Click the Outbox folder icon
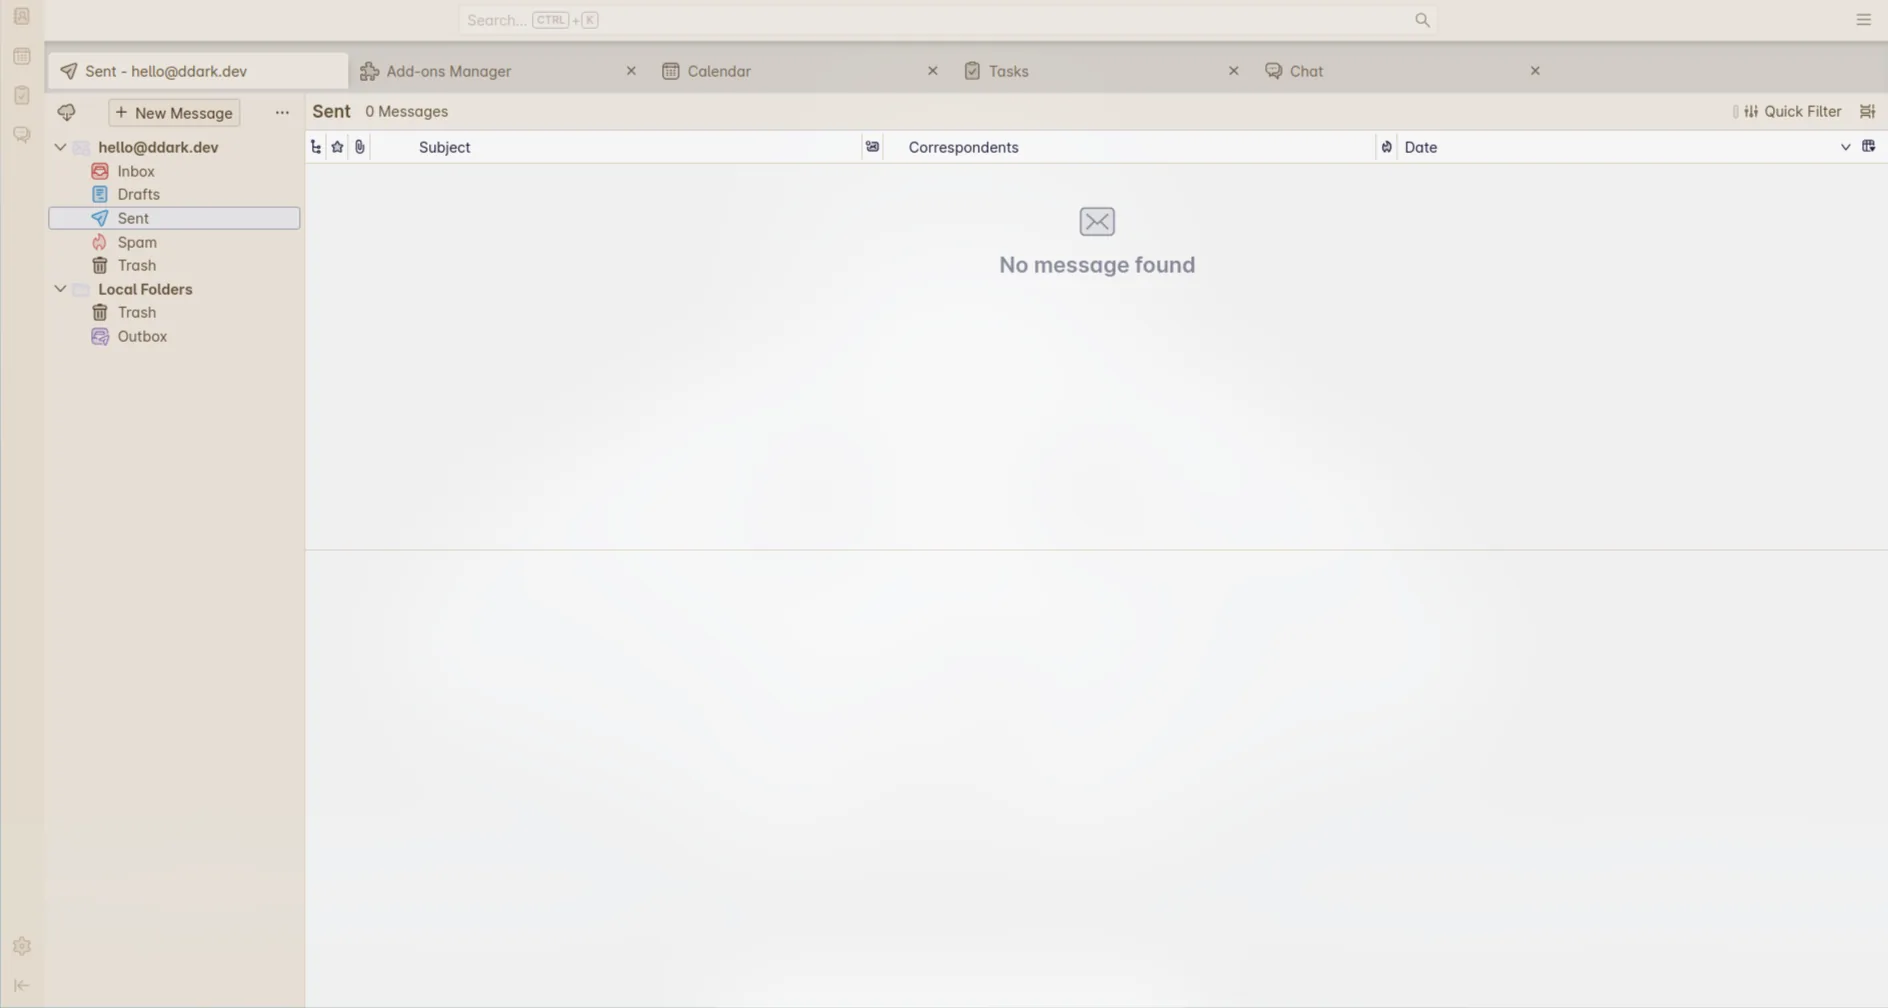 click(100, 336)
